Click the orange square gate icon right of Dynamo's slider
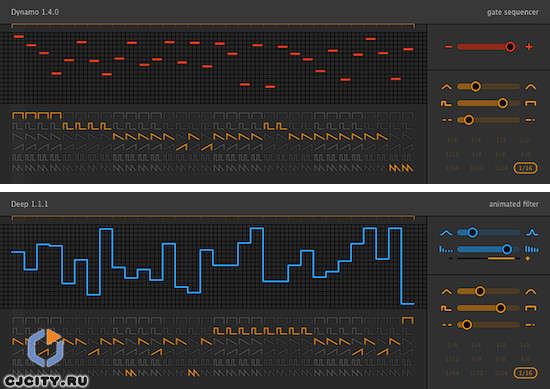550x389 pixels. click(530, 103)
